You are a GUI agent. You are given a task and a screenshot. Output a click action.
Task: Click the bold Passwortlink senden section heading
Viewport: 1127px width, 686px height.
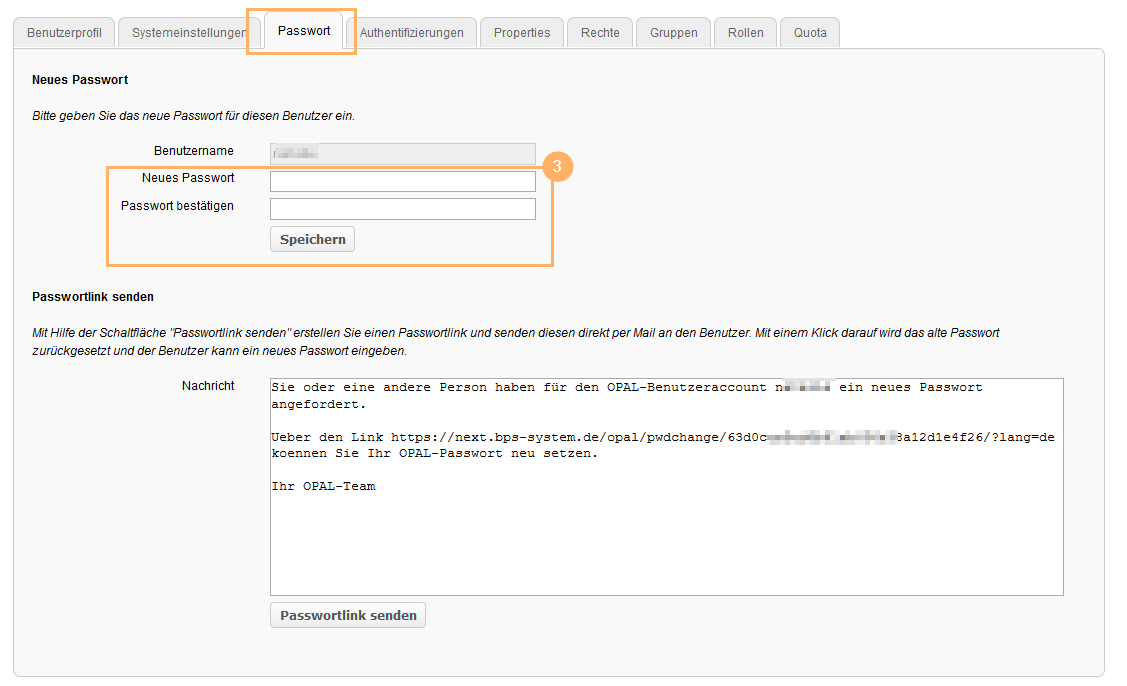click(93, 297)
